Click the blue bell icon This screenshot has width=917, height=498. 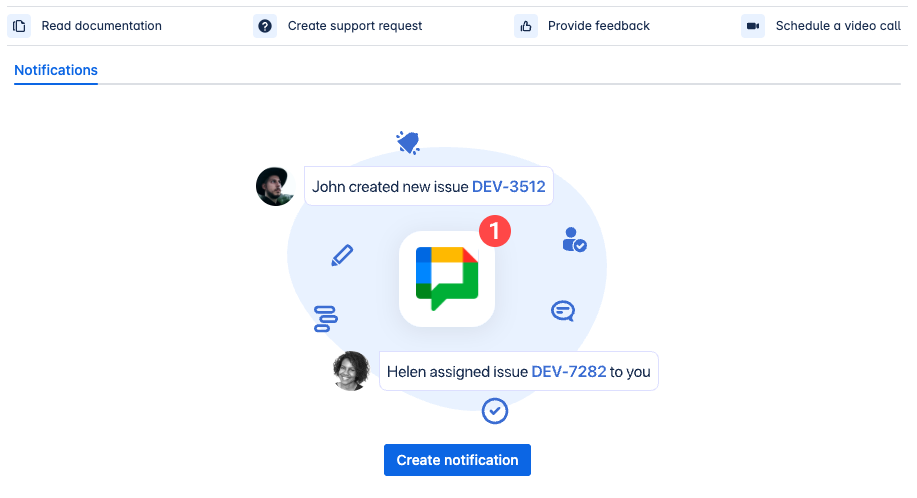(407, 143)
